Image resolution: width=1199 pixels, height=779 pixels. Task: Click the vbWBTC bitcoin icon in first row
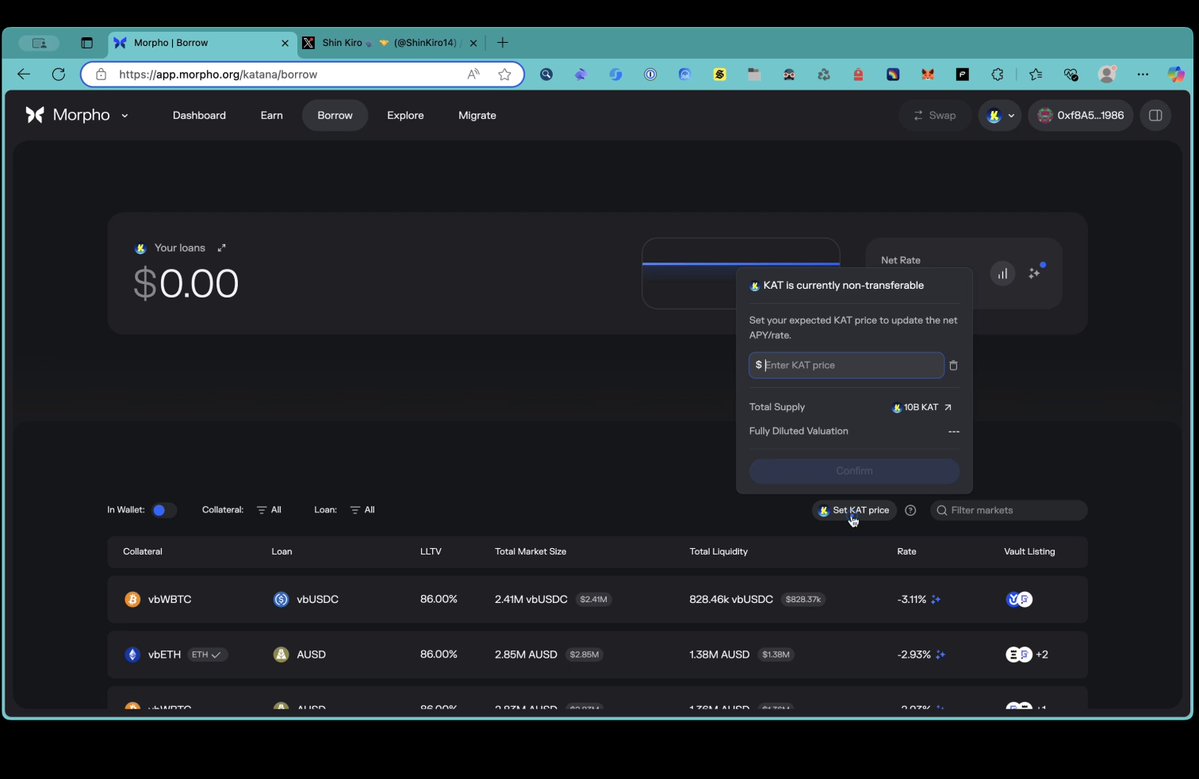coord(132,599)
